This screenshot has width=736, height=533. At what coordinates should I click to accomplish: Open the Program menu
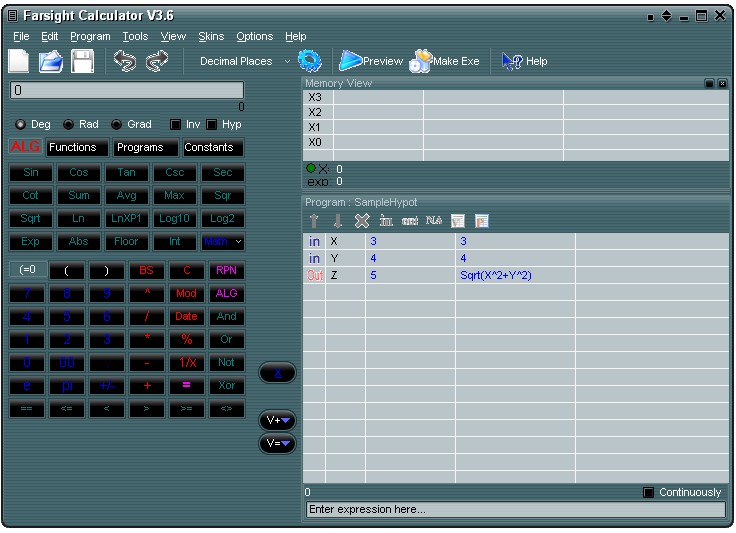(90, 37)
